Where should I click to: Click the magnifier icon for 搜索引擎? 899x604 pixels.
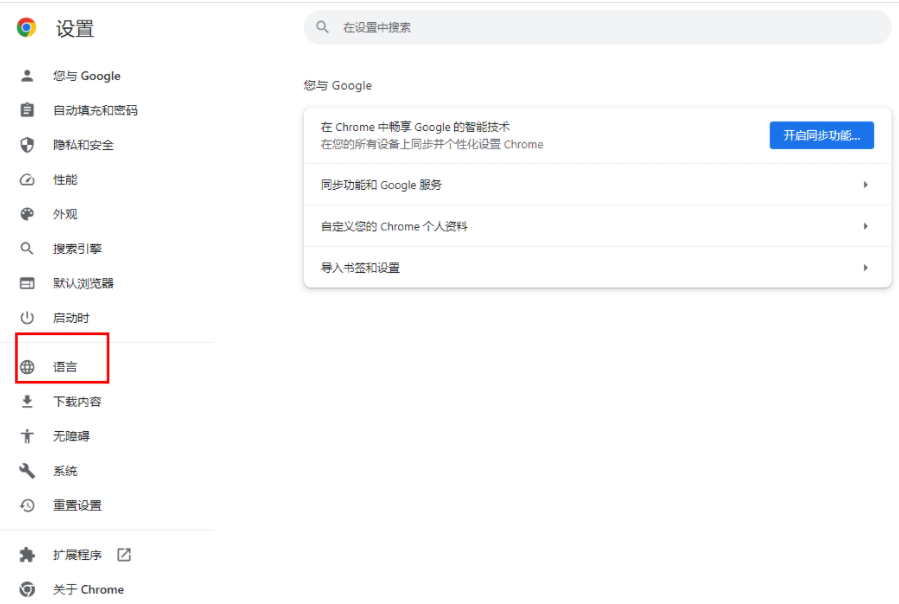(27, 248)
